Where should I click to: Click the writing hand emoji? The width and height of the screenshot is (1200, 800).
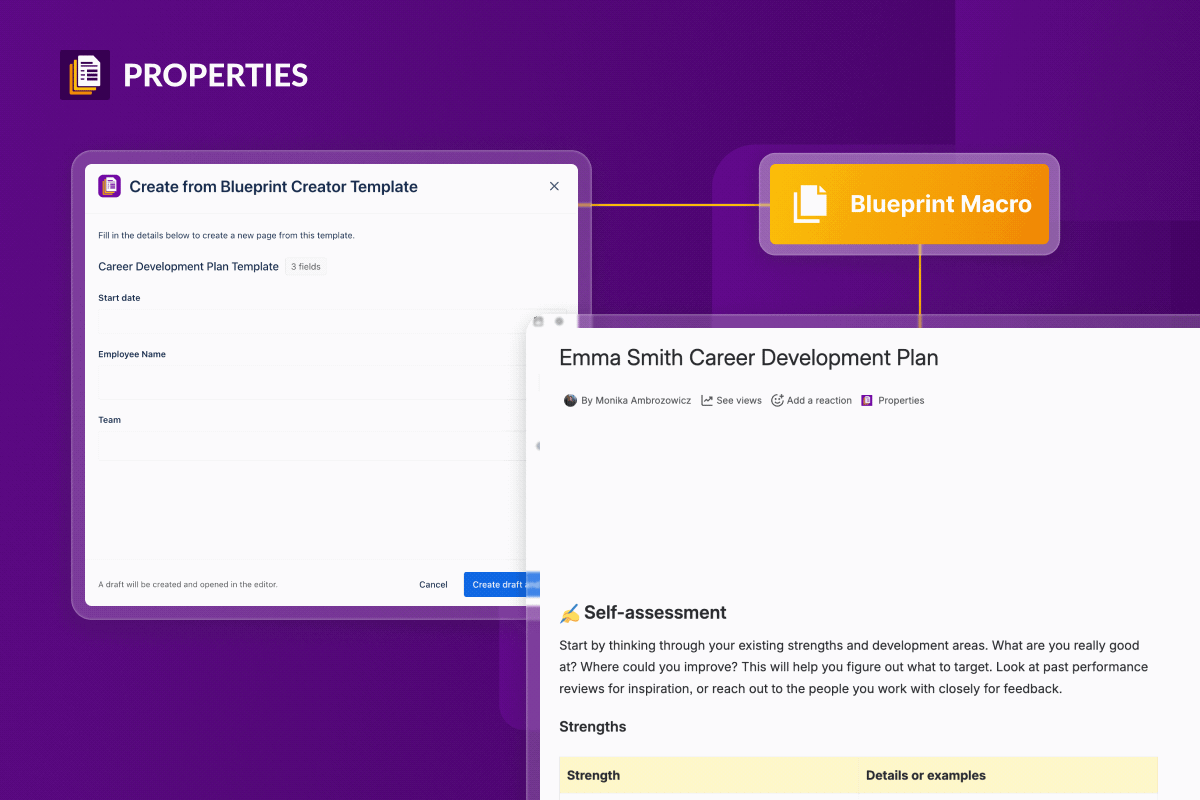point(570,613)
